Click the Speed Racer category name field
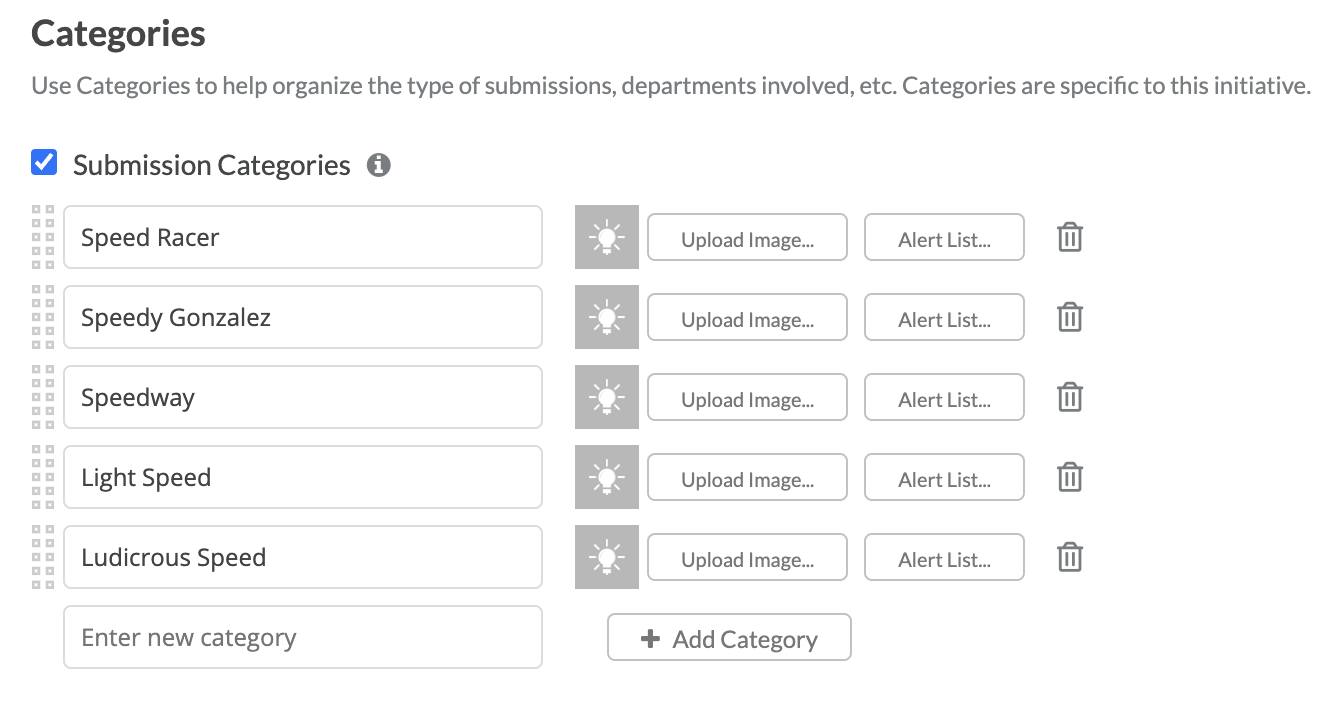The width and height of the screenshot is (1336, 722). coord(303,237)
